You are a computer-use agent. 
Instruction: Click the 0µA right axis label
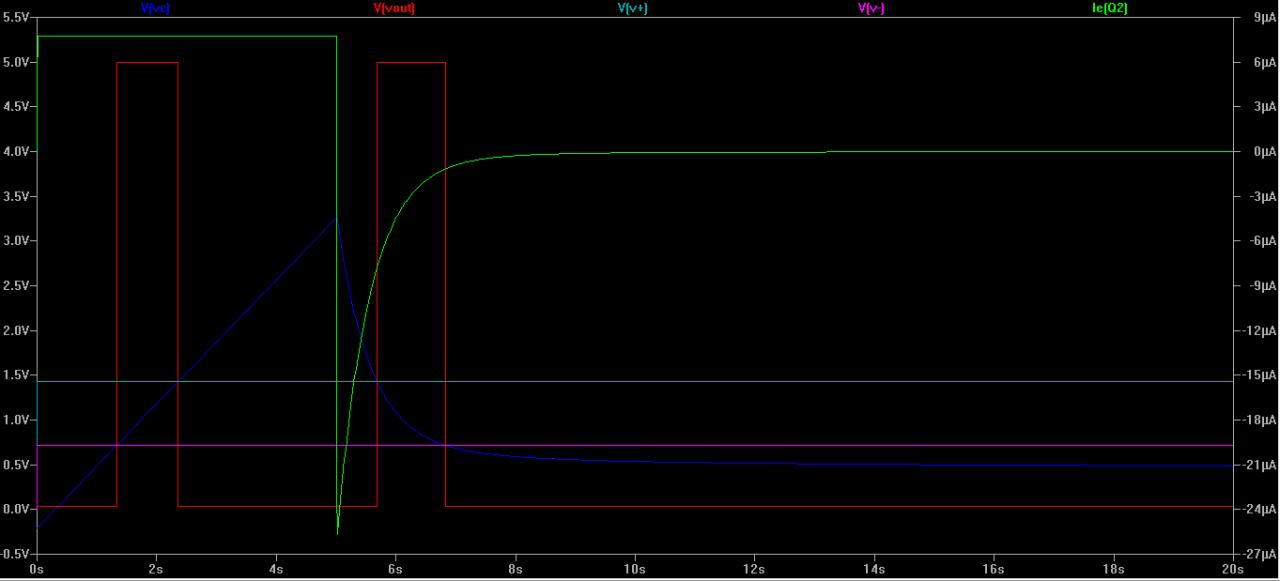point(1264,151)
